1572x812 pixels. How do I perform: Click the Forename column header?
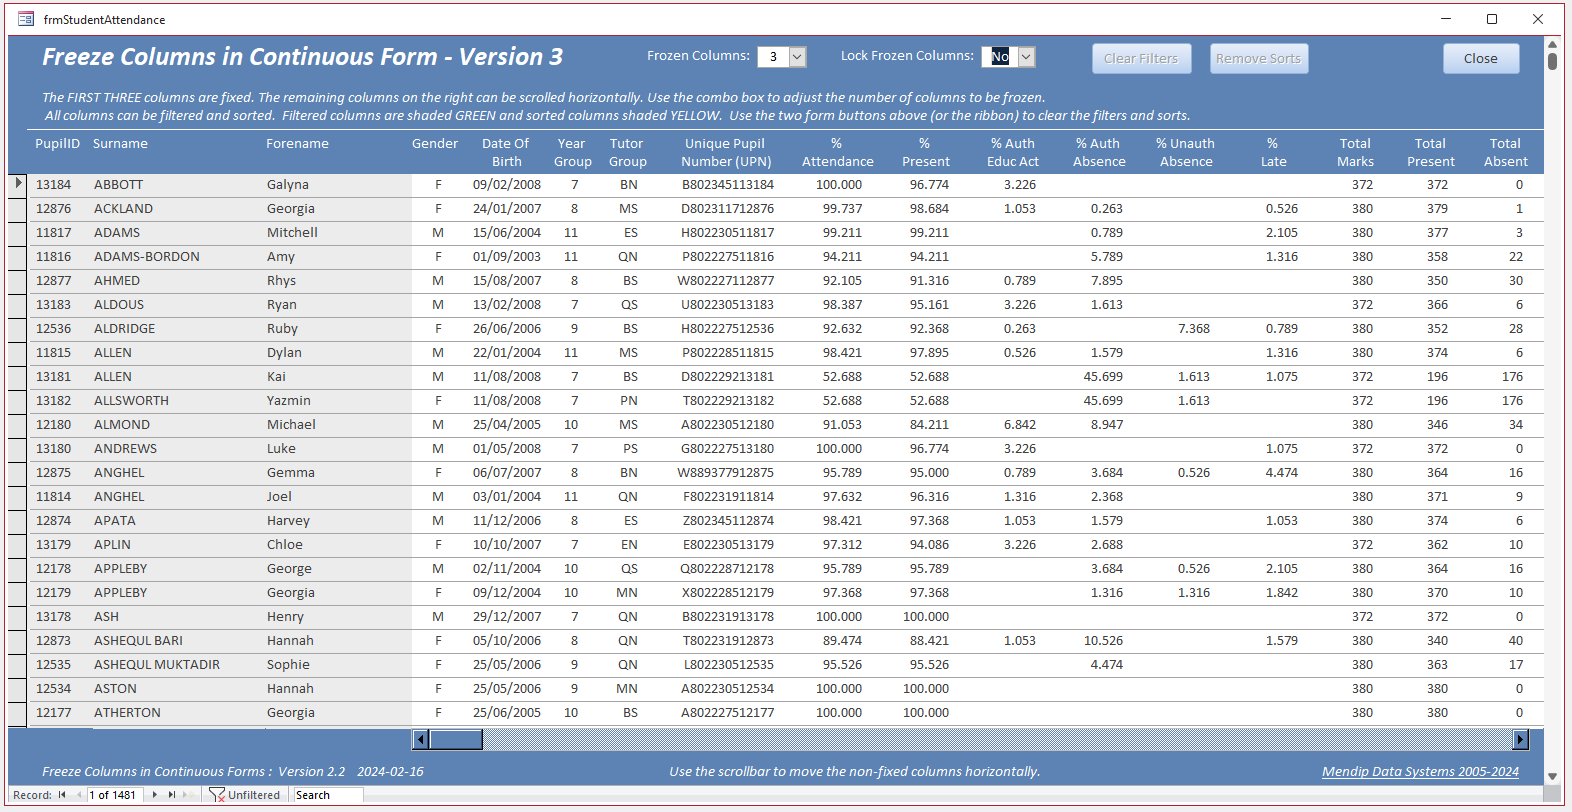tap(297, 143)
